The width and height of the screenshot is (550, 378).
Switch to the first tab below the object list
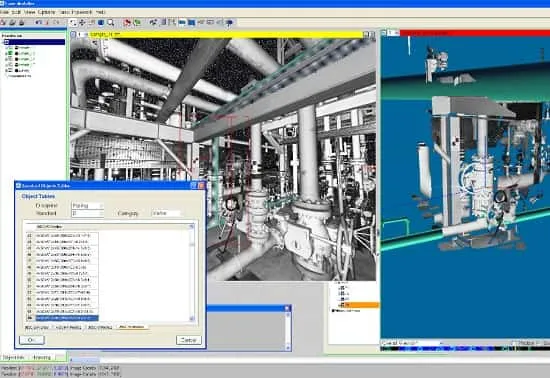37,328
